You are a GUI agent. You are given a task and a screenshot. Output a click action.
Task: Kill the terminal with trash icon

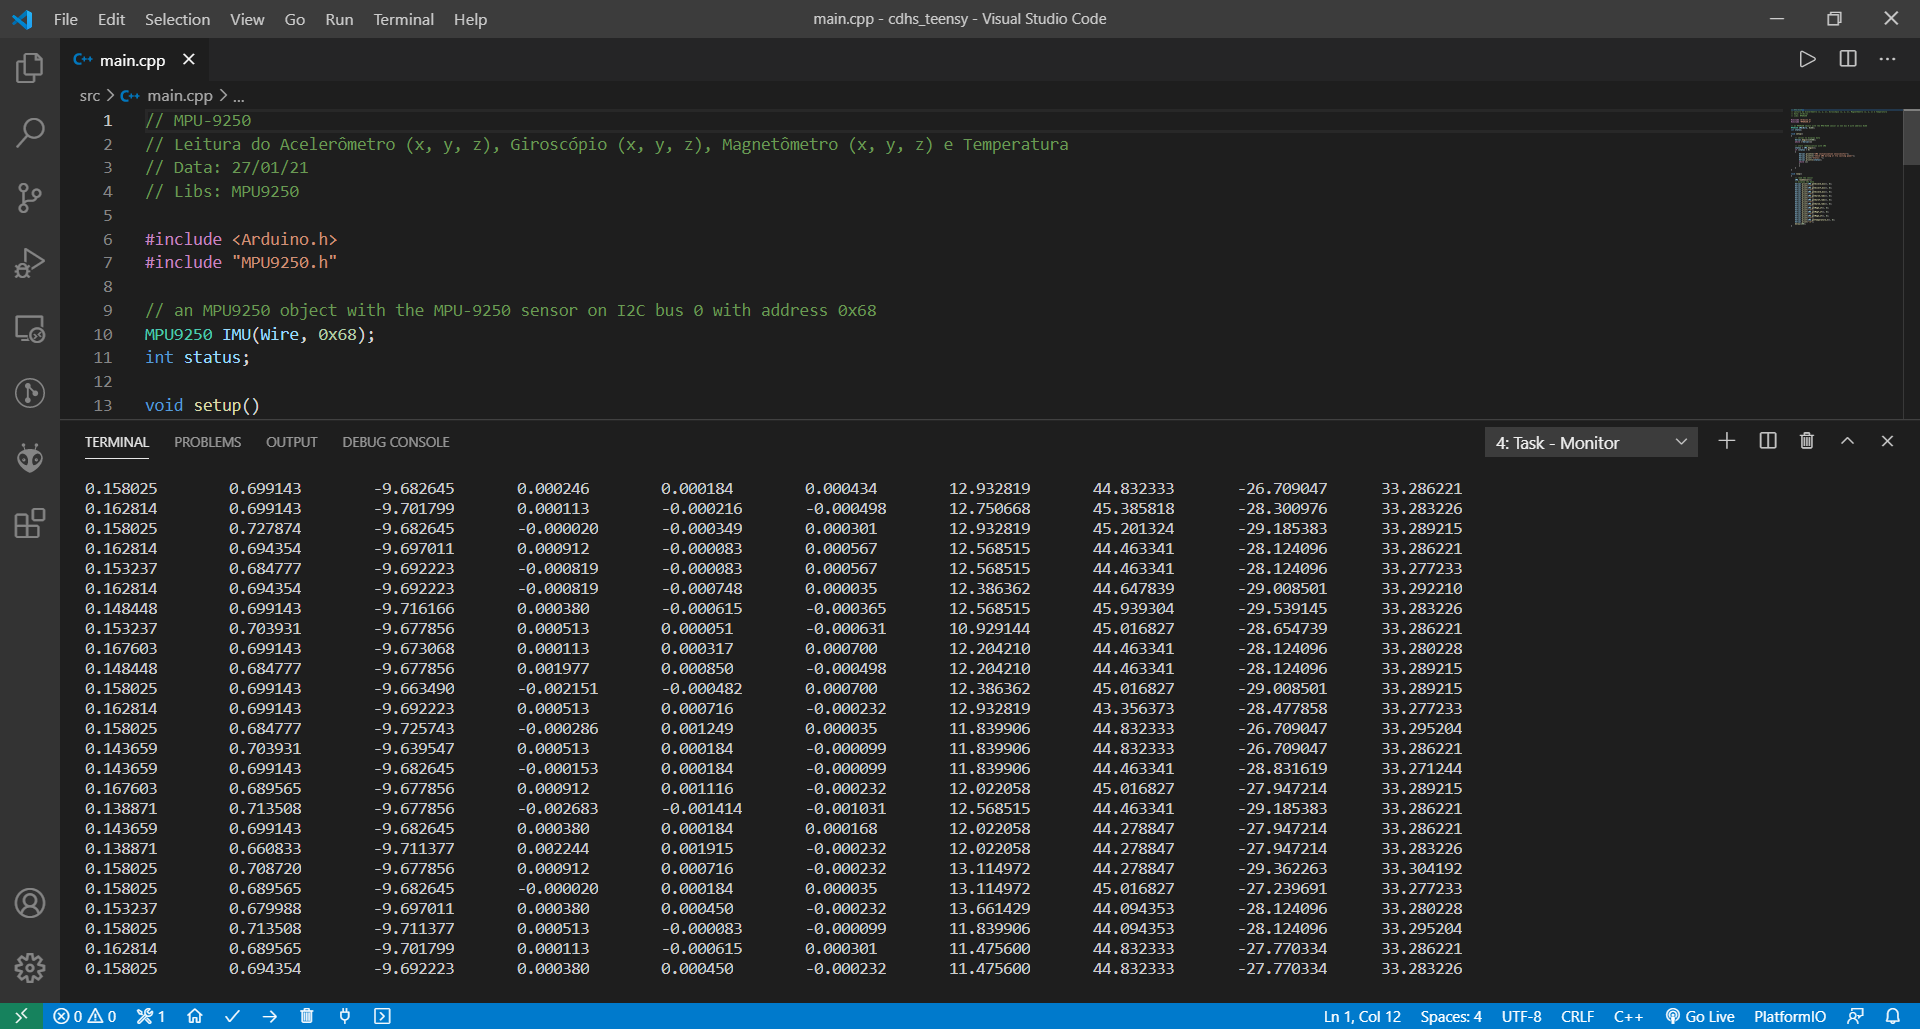1807,441
